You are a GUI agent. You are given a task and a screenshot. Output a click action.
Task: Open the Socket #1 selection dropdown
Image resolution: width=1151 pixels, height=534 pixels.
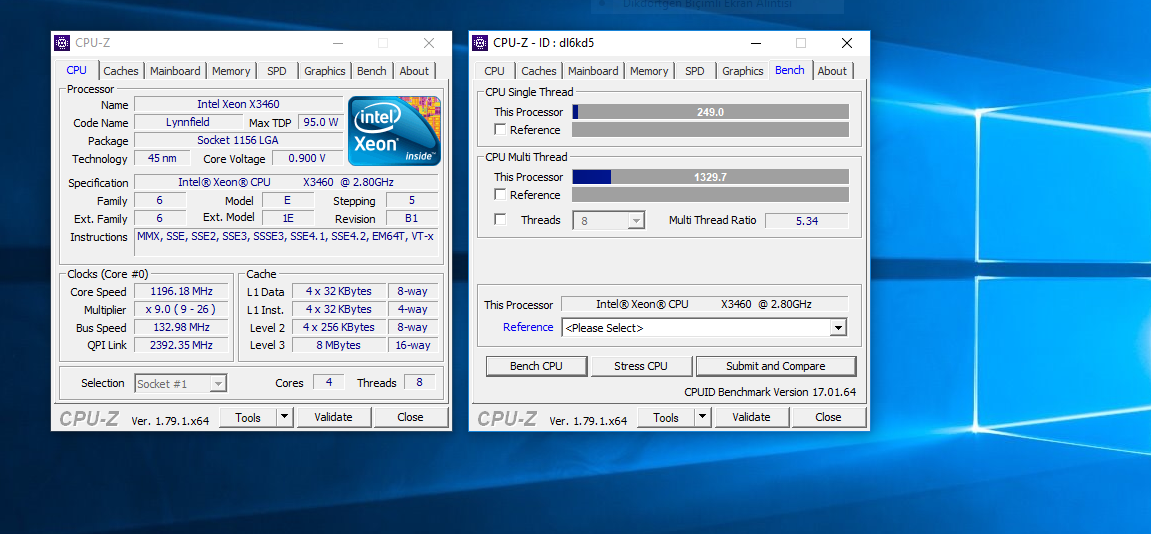point(181,383)
